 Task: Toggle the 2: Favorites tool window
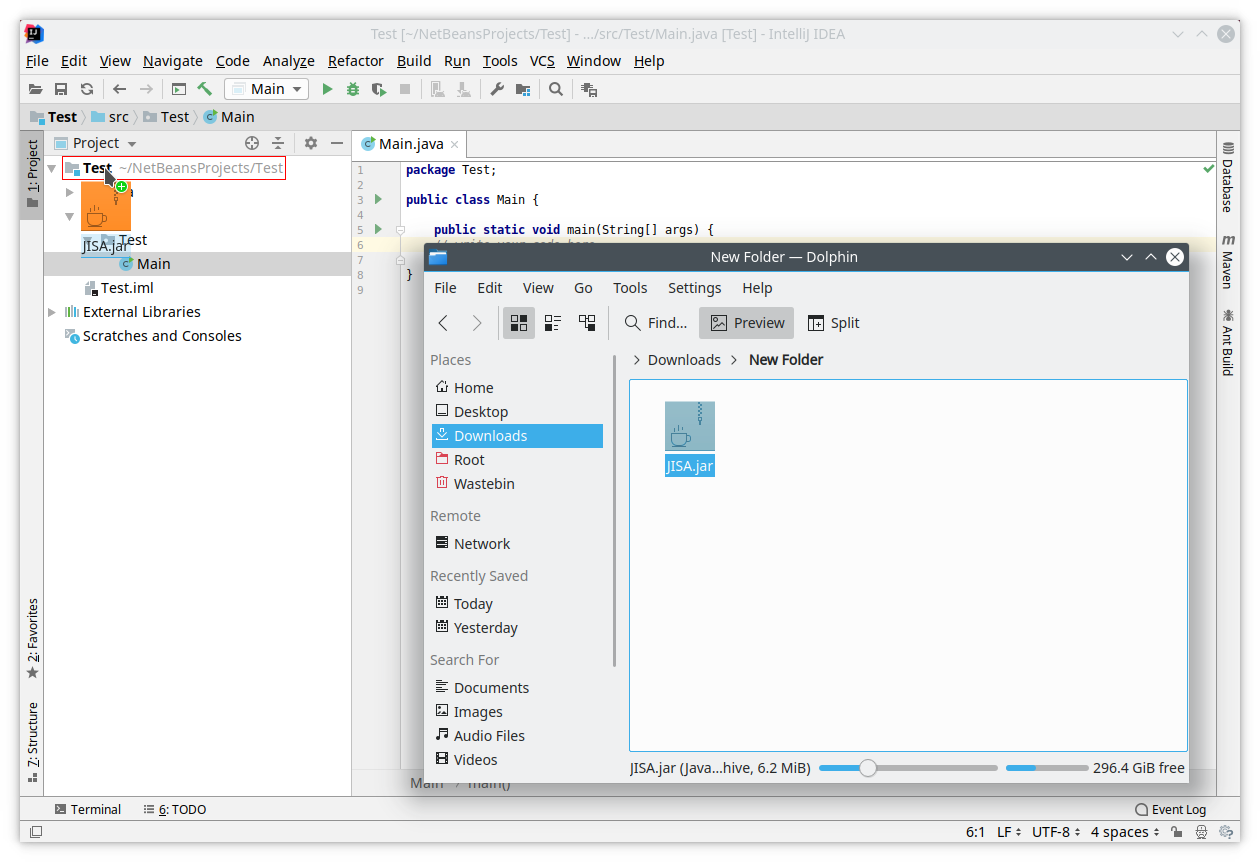pyautogui.click(x=32, y=638)
